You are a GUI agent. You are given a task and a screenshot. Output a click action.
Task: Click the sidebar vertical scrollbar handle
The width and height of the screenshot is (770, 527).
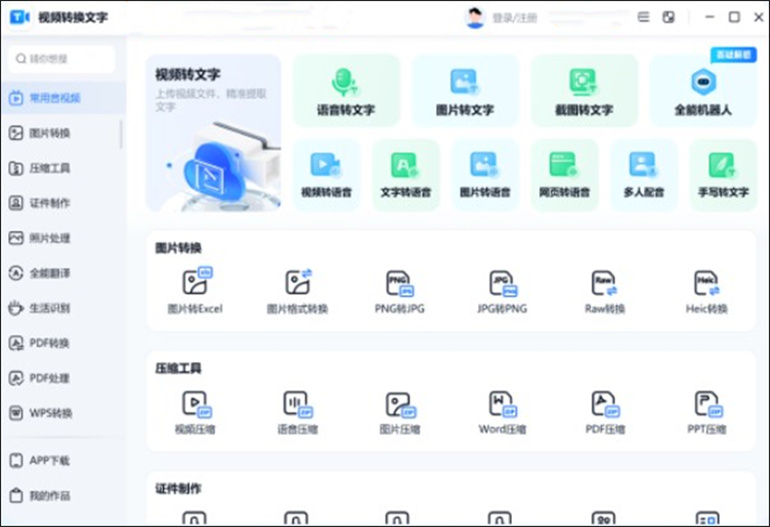pos(121,134)
